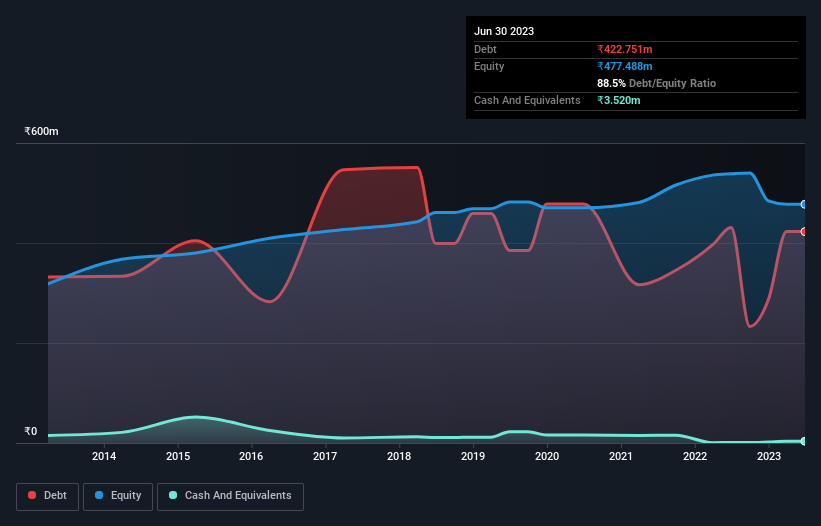
Task: Click the 2014 axis label
Action: pyautogui.click(x=104, y=456)
